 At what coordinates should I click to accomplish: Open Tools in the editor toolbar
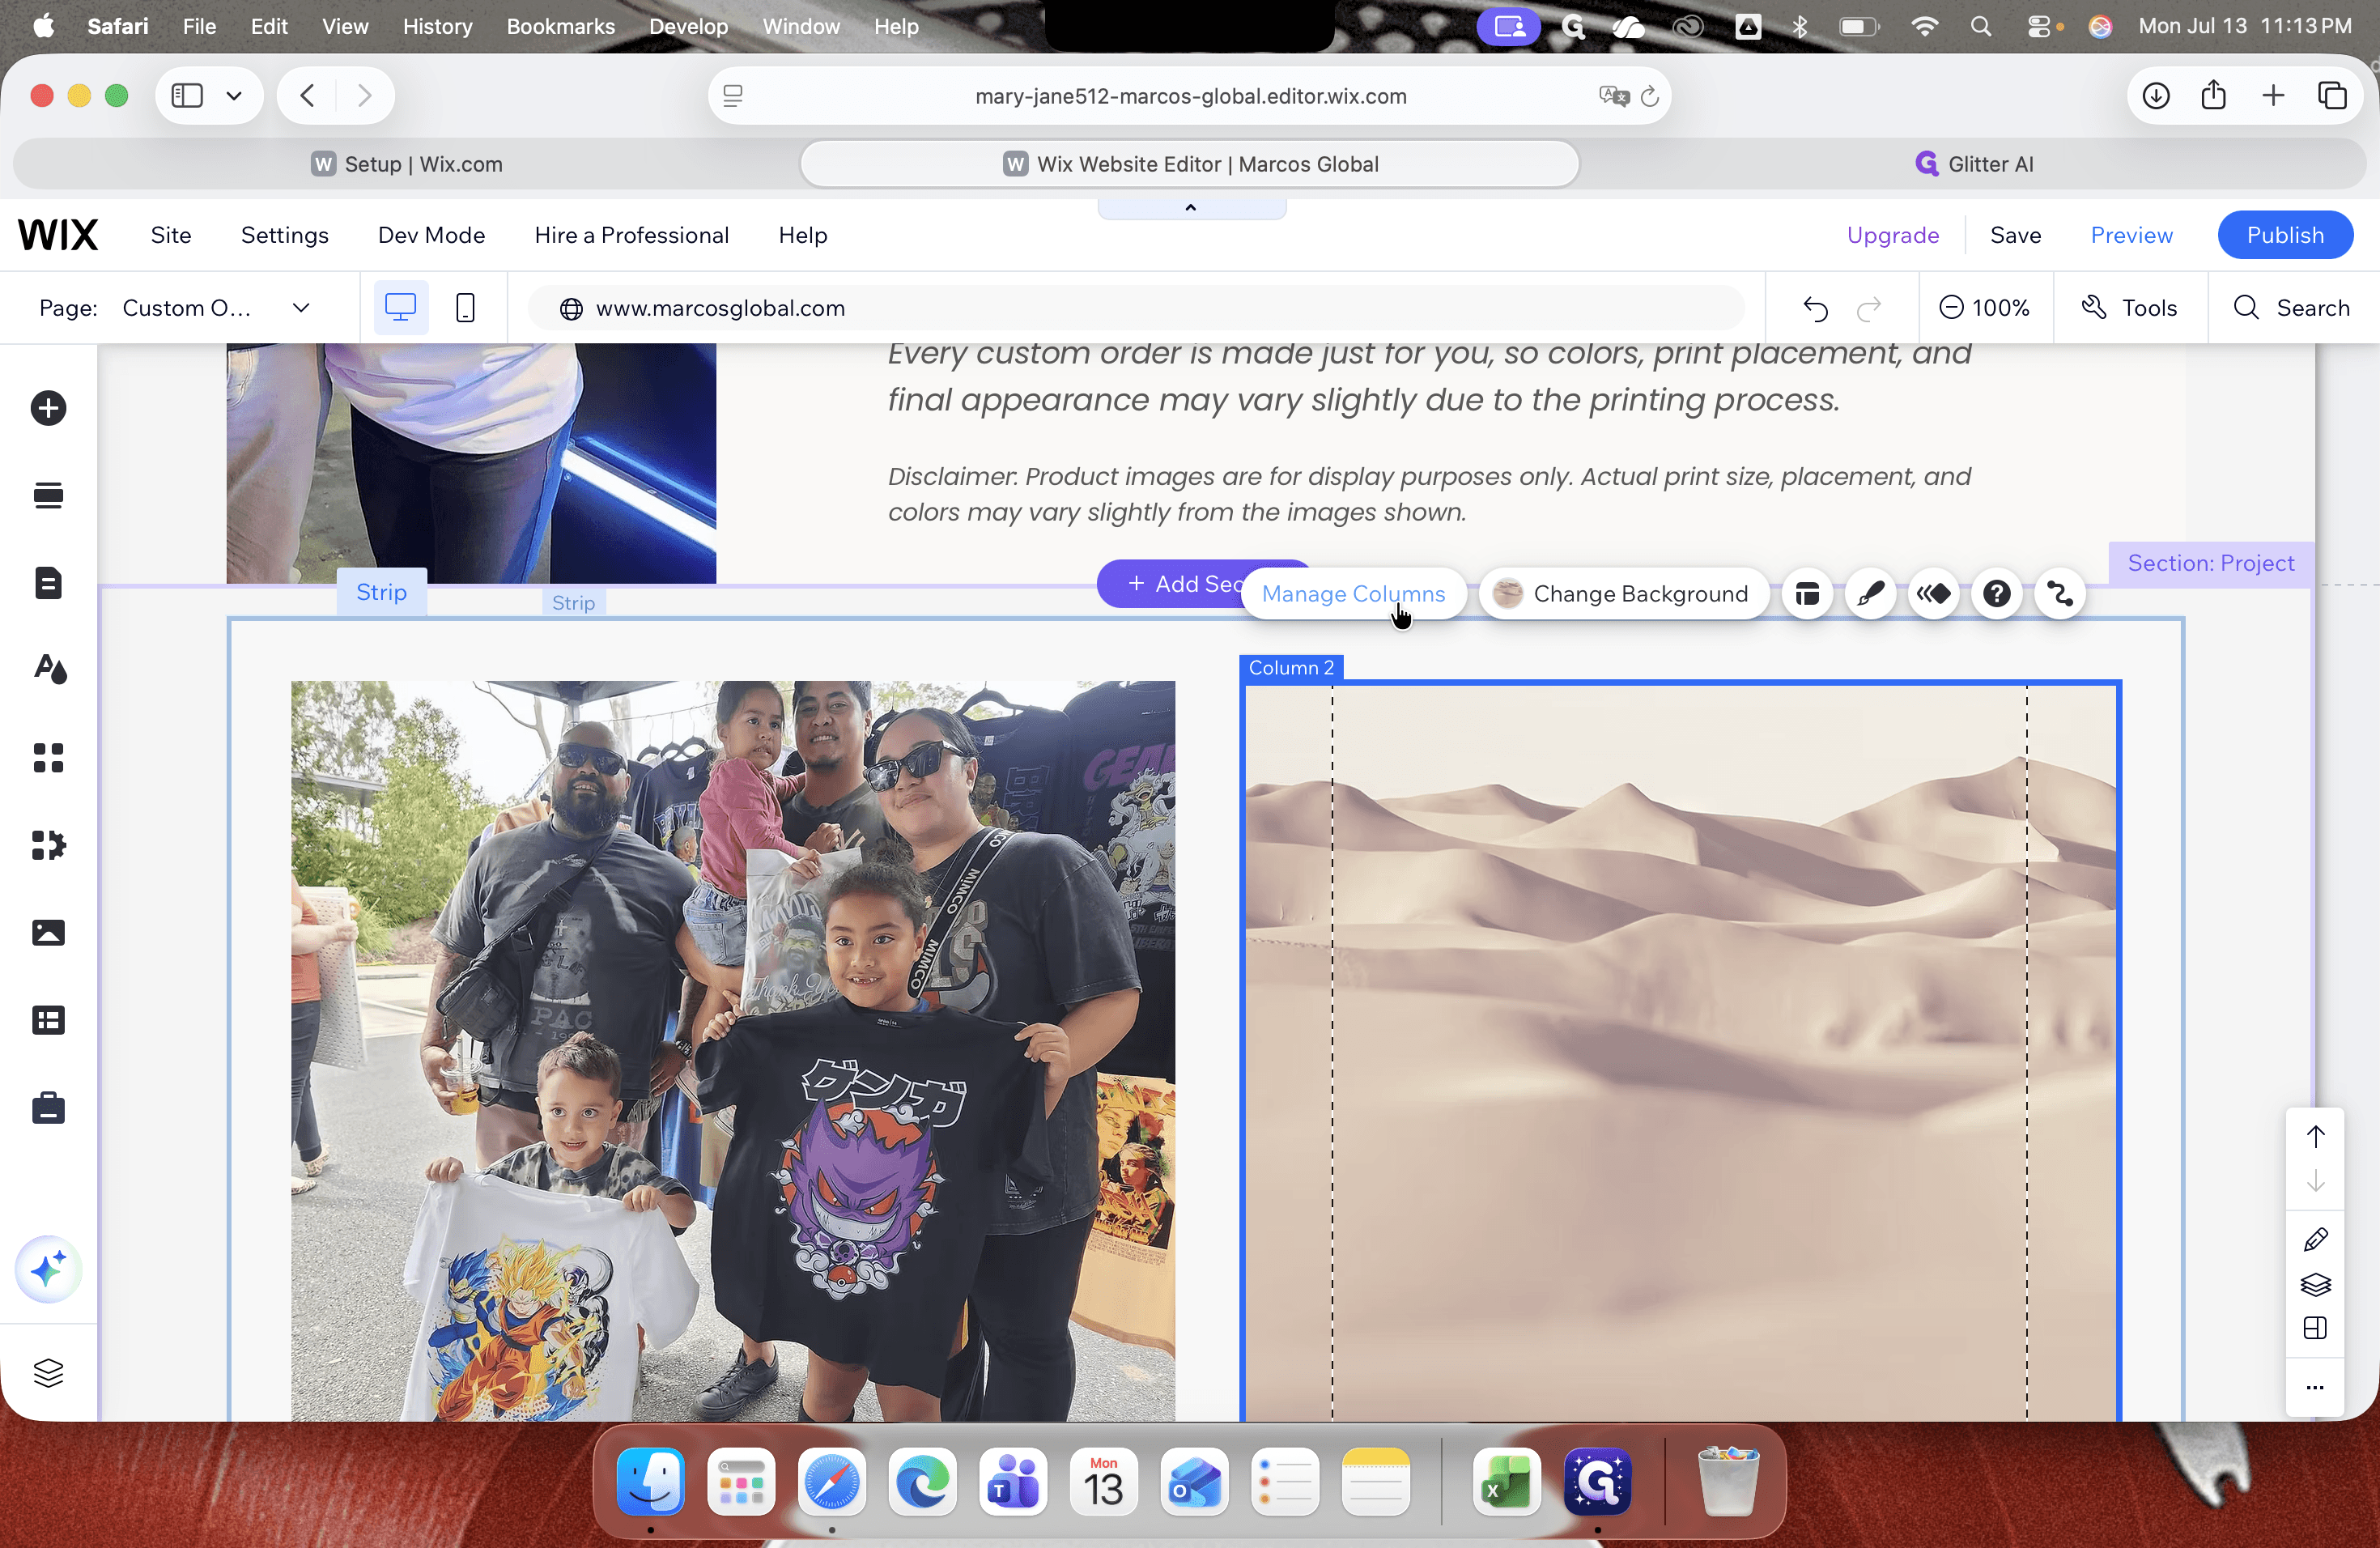pos(2129,308)
